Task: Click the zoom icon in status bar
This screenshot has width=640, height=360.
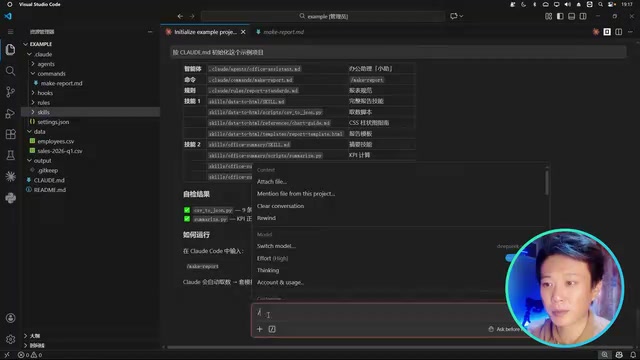Action: 604,355
